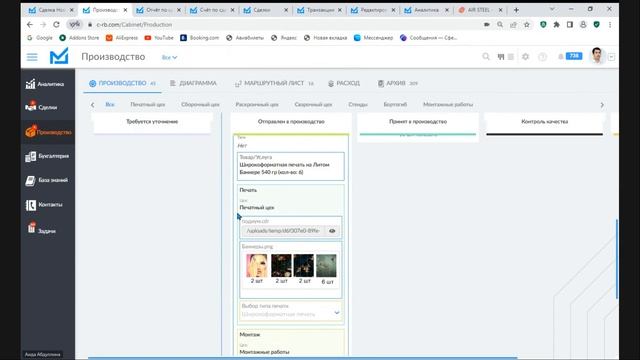Open browser extensions puzzle icon
Image resolution: width=640 pixels, height=360 pixels.
[x=556, y=24]
